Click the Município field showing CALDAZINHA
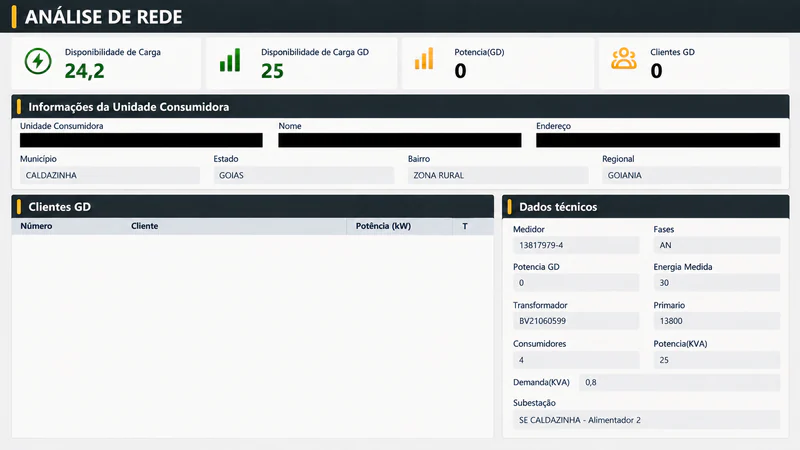The image size is (800, 450). pos(110,176)
